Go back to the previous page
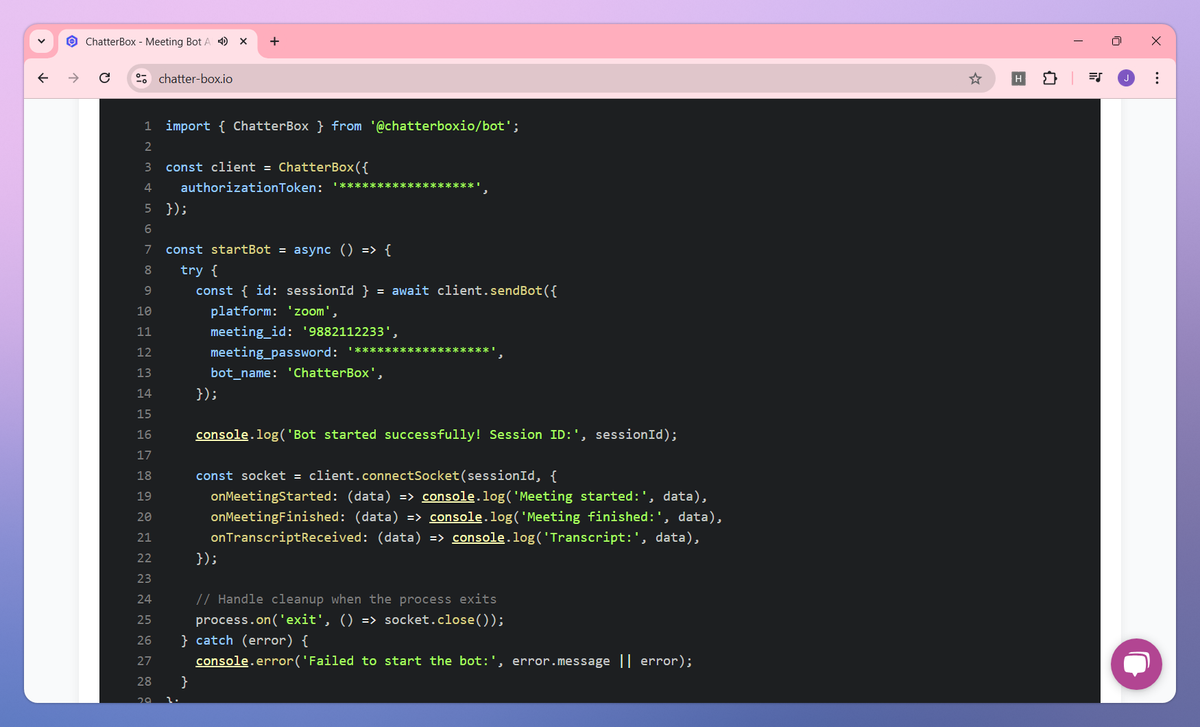Image resolution: width=1200 pixels, height=727 pixels. point(42,78)
